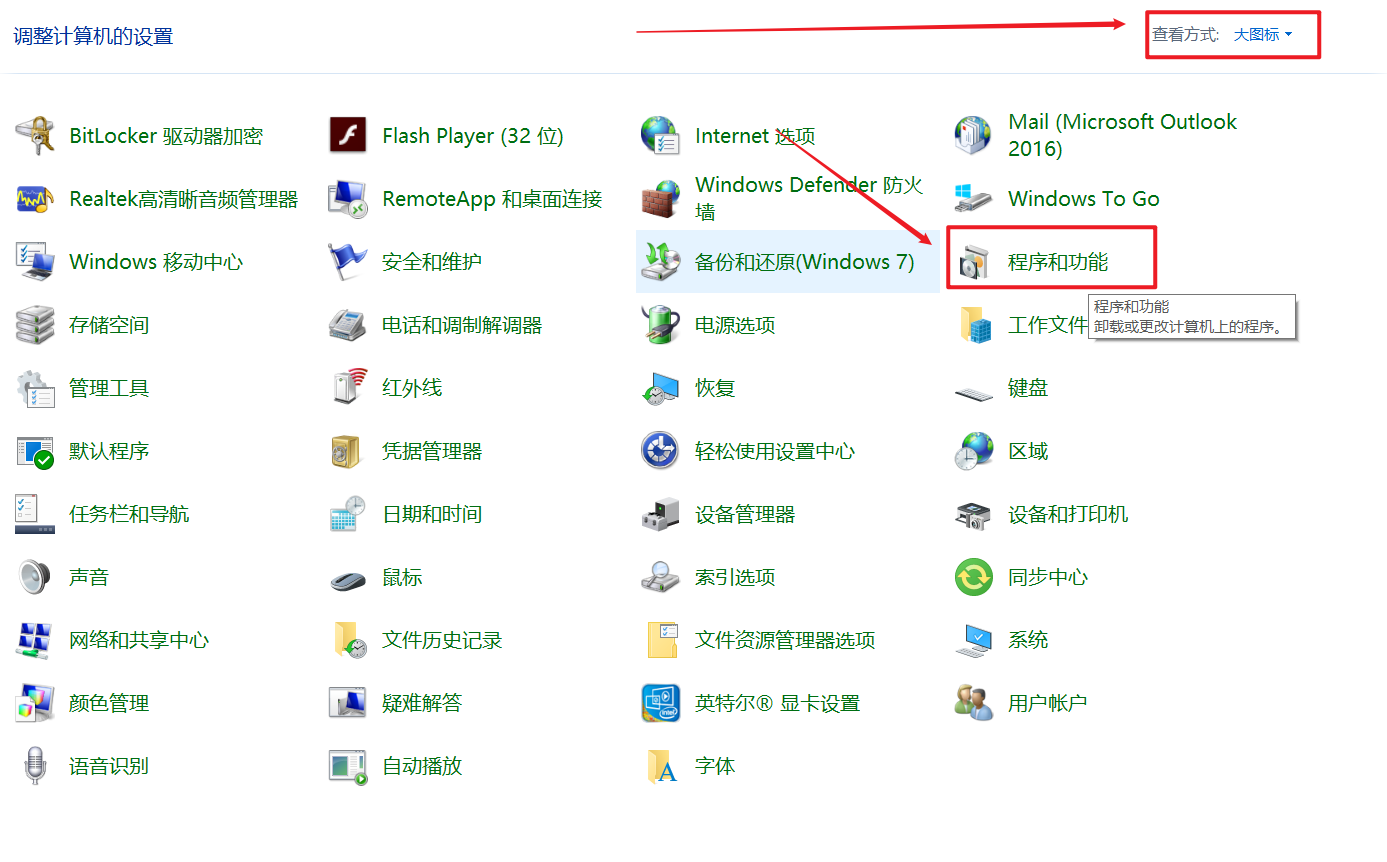Open 默认程序 icon

(35, 451)
